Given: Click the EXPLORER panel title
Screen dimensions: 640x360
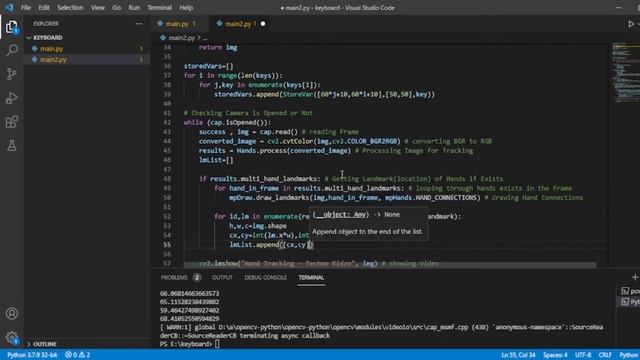Looking at the screenshot, I should pos(46,24).
